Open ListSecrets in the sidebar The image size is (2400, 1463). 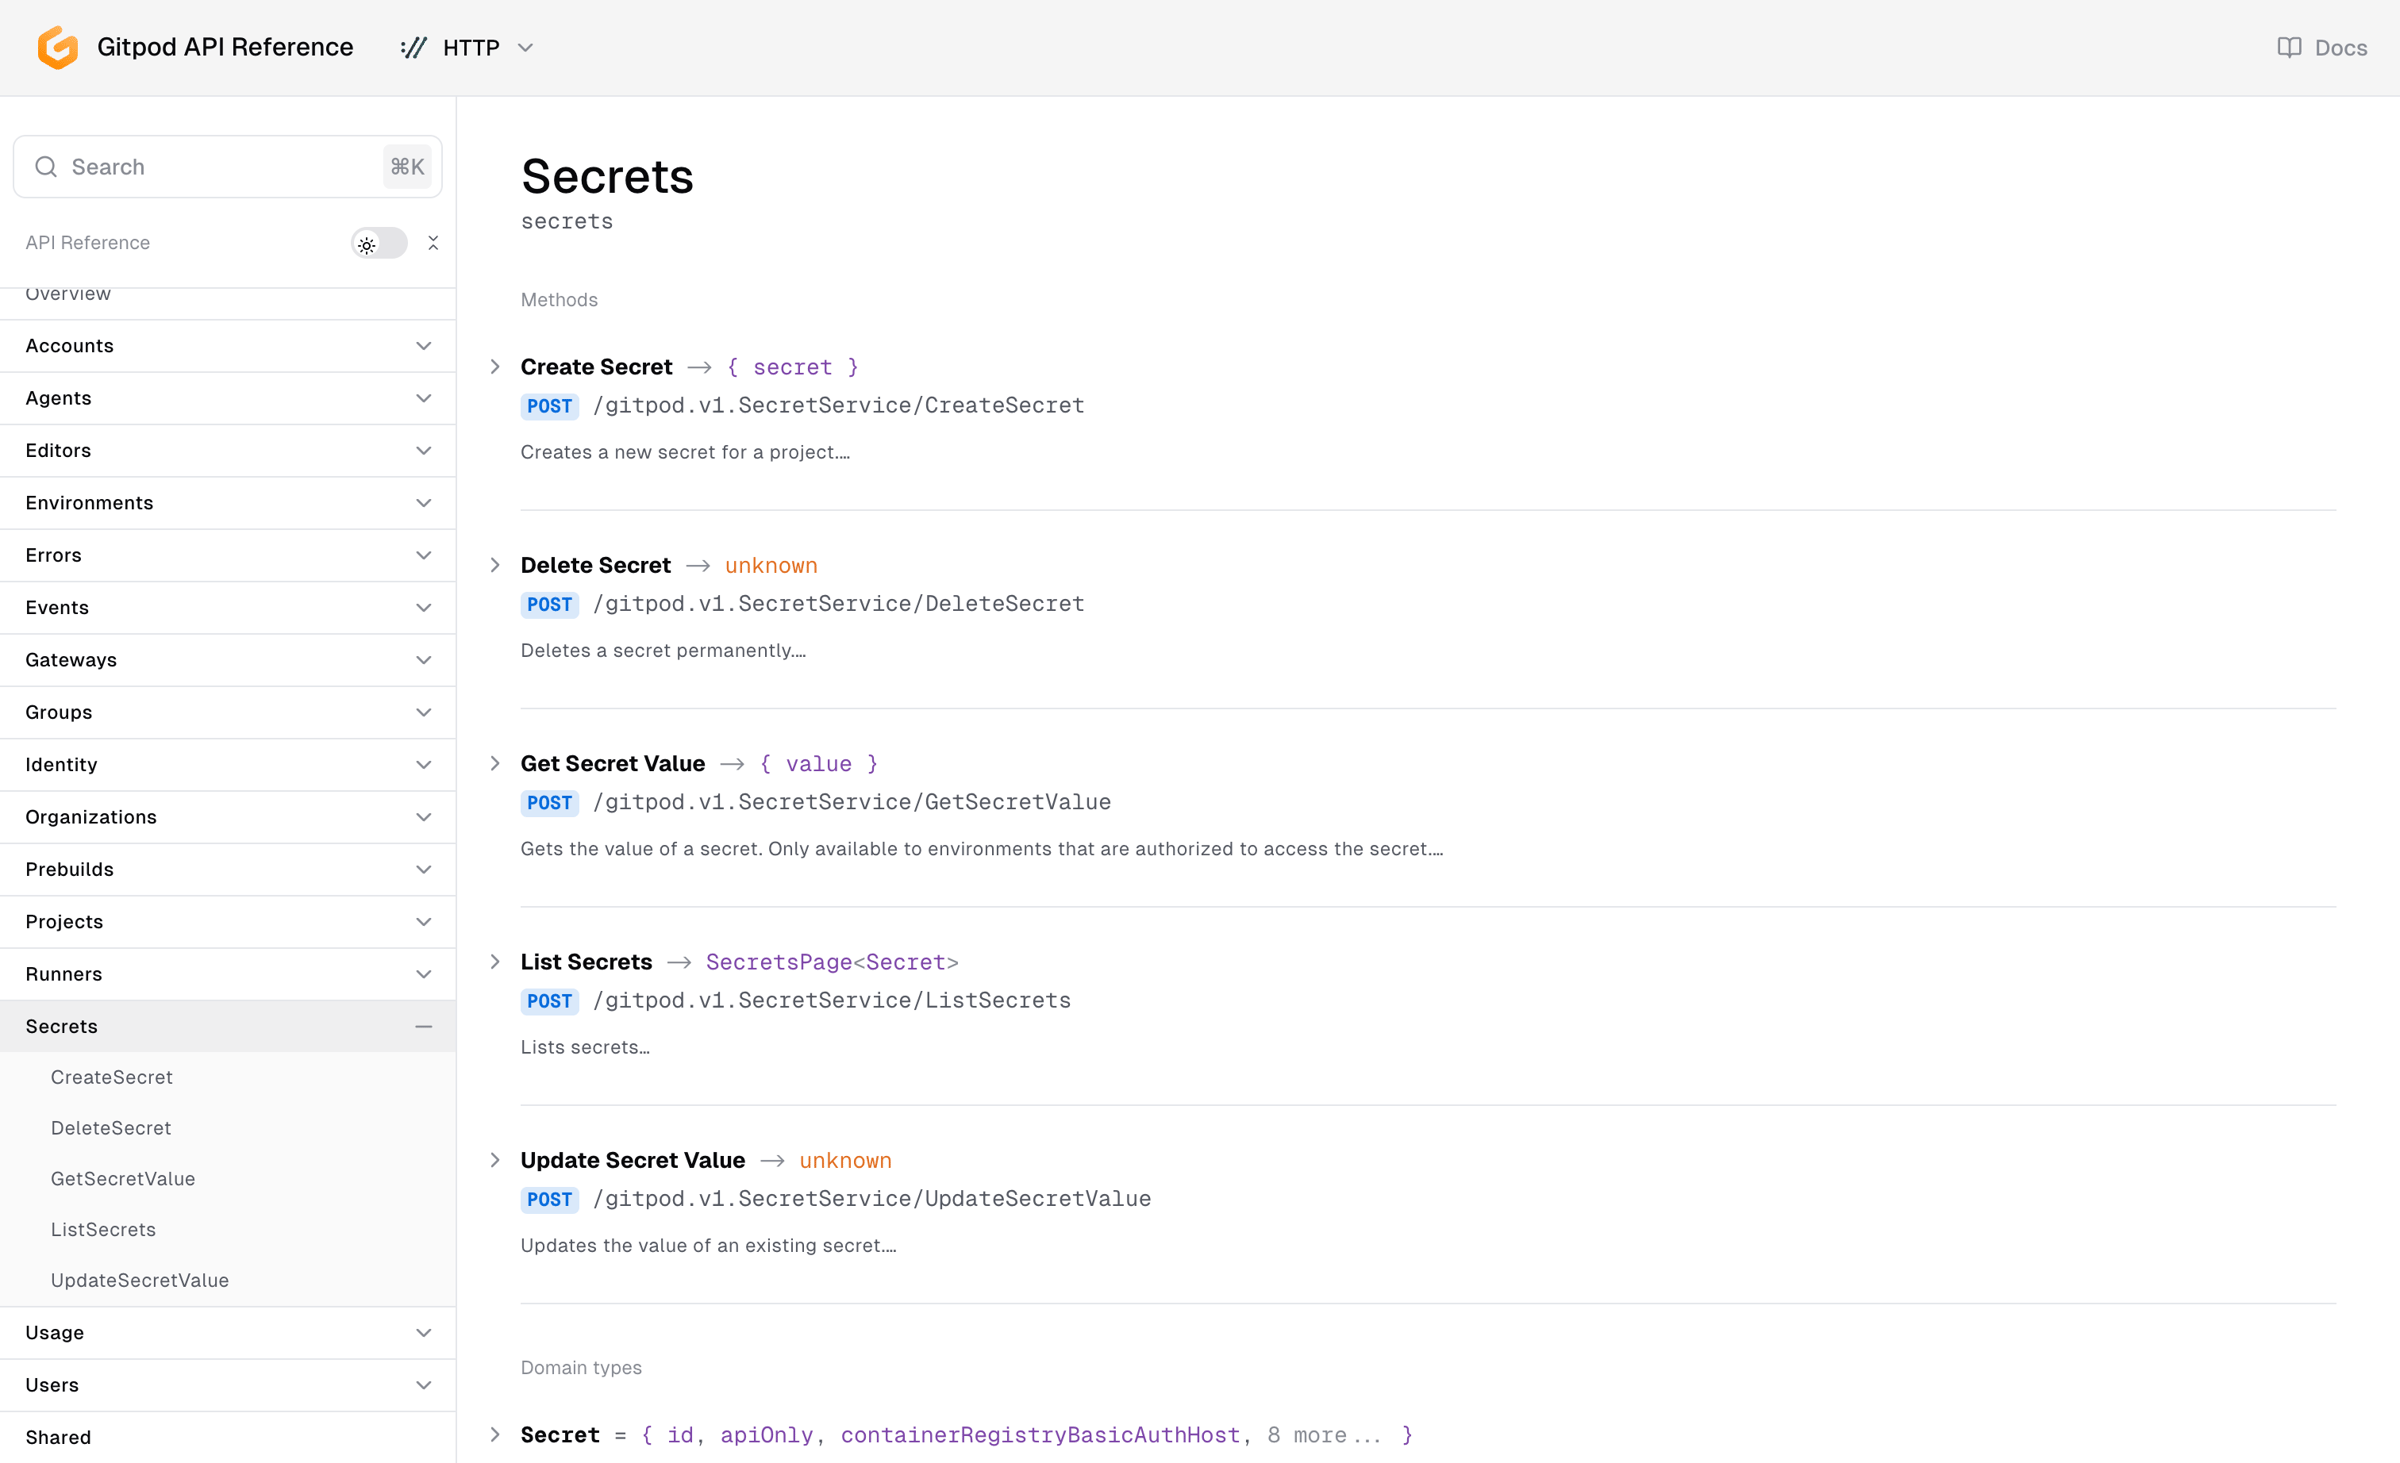pyautogui.click(x=103, y=1229)
